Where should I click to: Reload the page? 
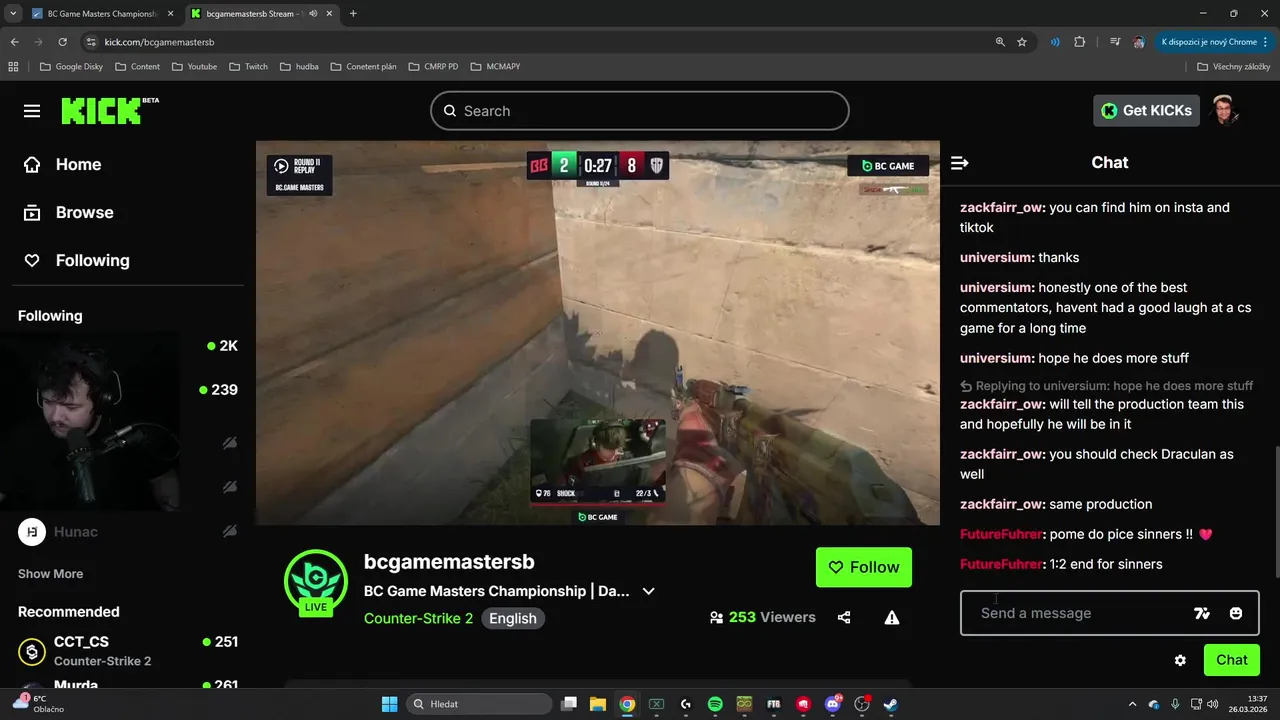pos(62,42)
